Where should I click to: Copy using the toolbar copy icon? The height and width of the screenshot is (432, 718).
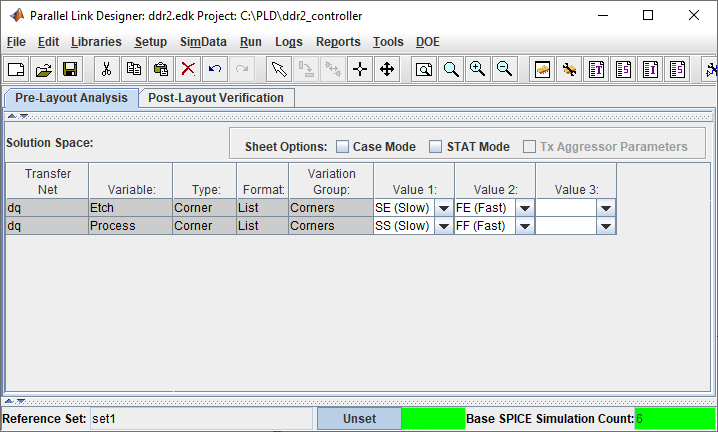(134, 69)
